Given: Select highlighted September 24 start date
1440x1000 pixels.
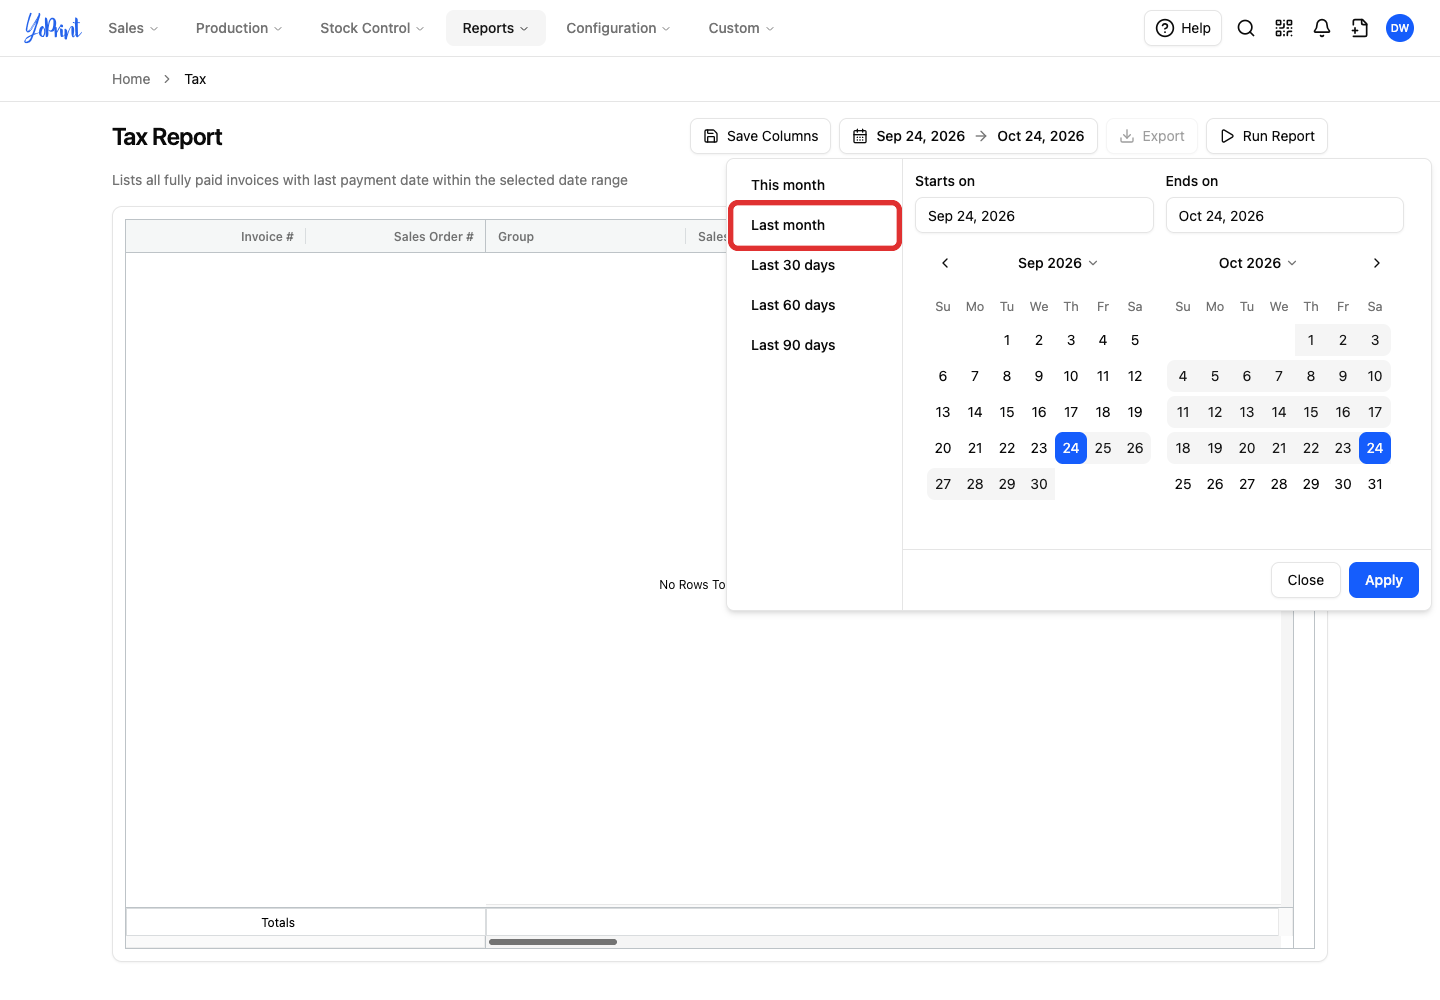Looking at the screenshot, I should pos(1071,448).
